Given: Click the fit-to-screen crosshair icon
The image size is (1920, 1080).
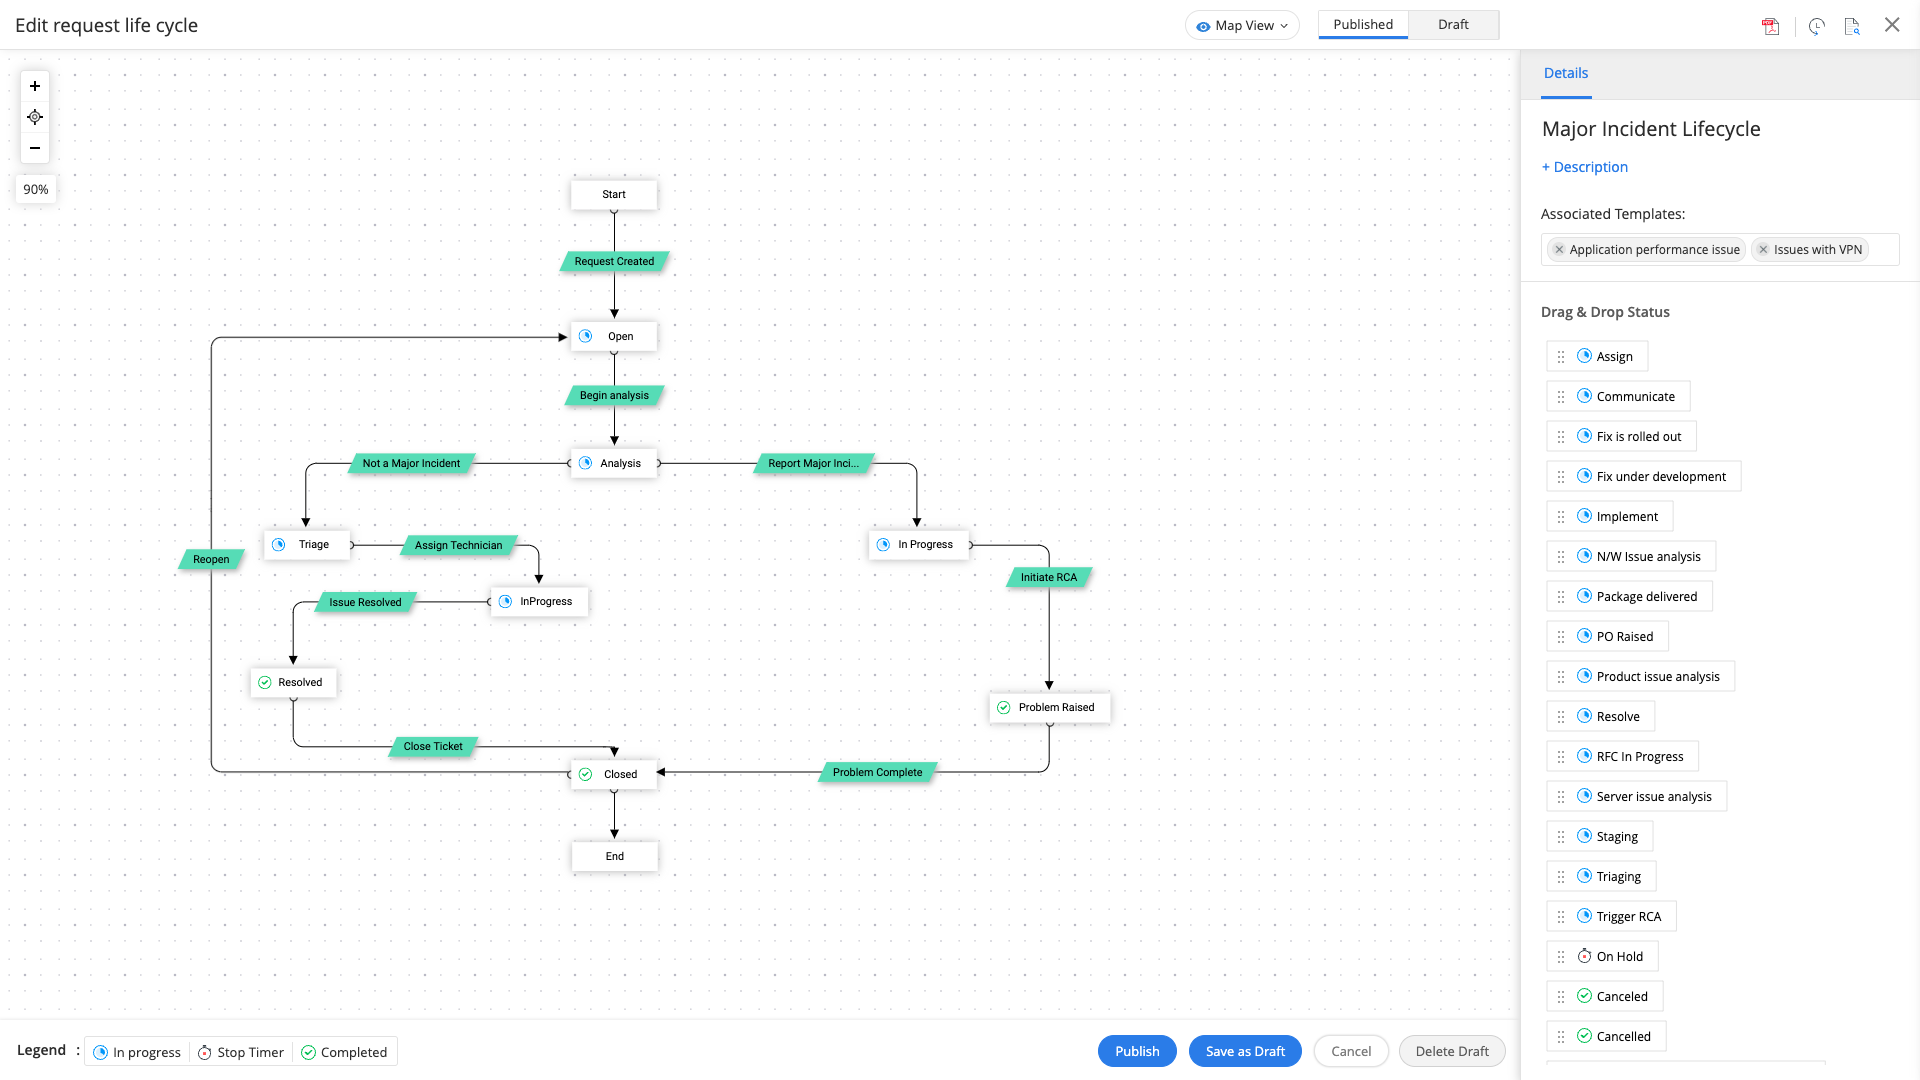Looking at the screenshot, I should [34, 117].
